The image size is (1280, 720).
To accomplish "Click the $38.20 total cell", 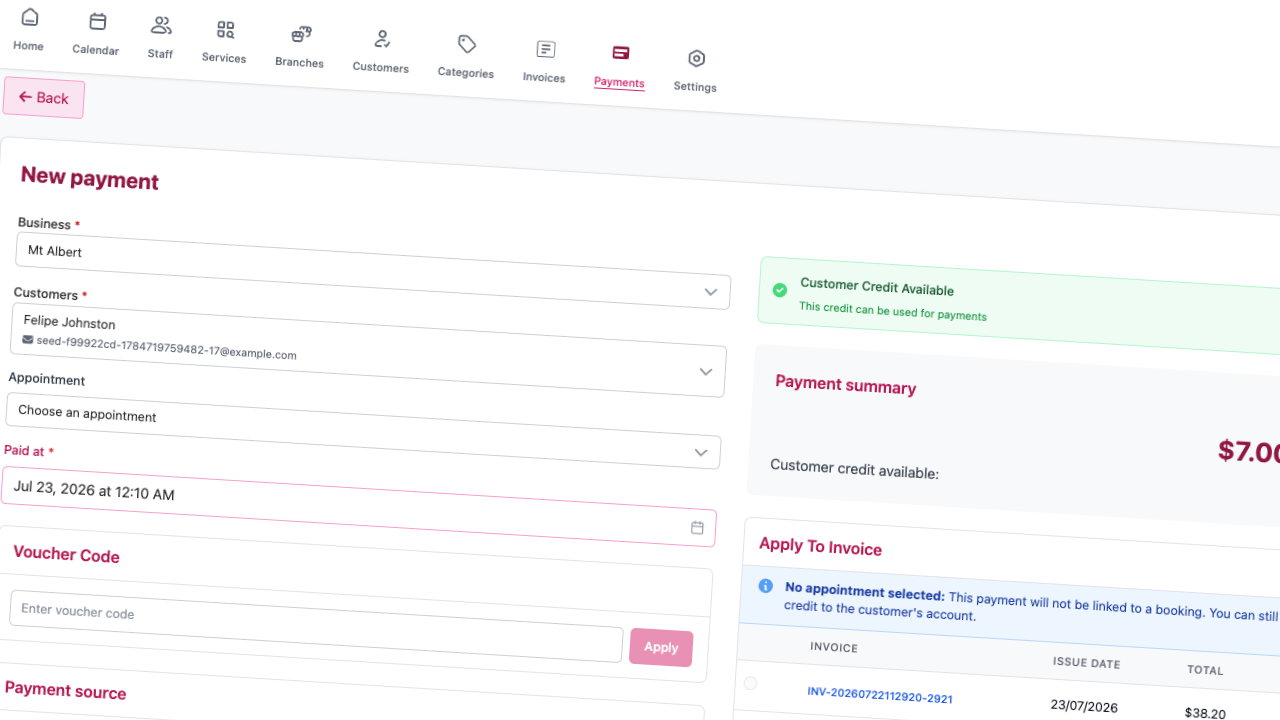I will point(1205,711).
